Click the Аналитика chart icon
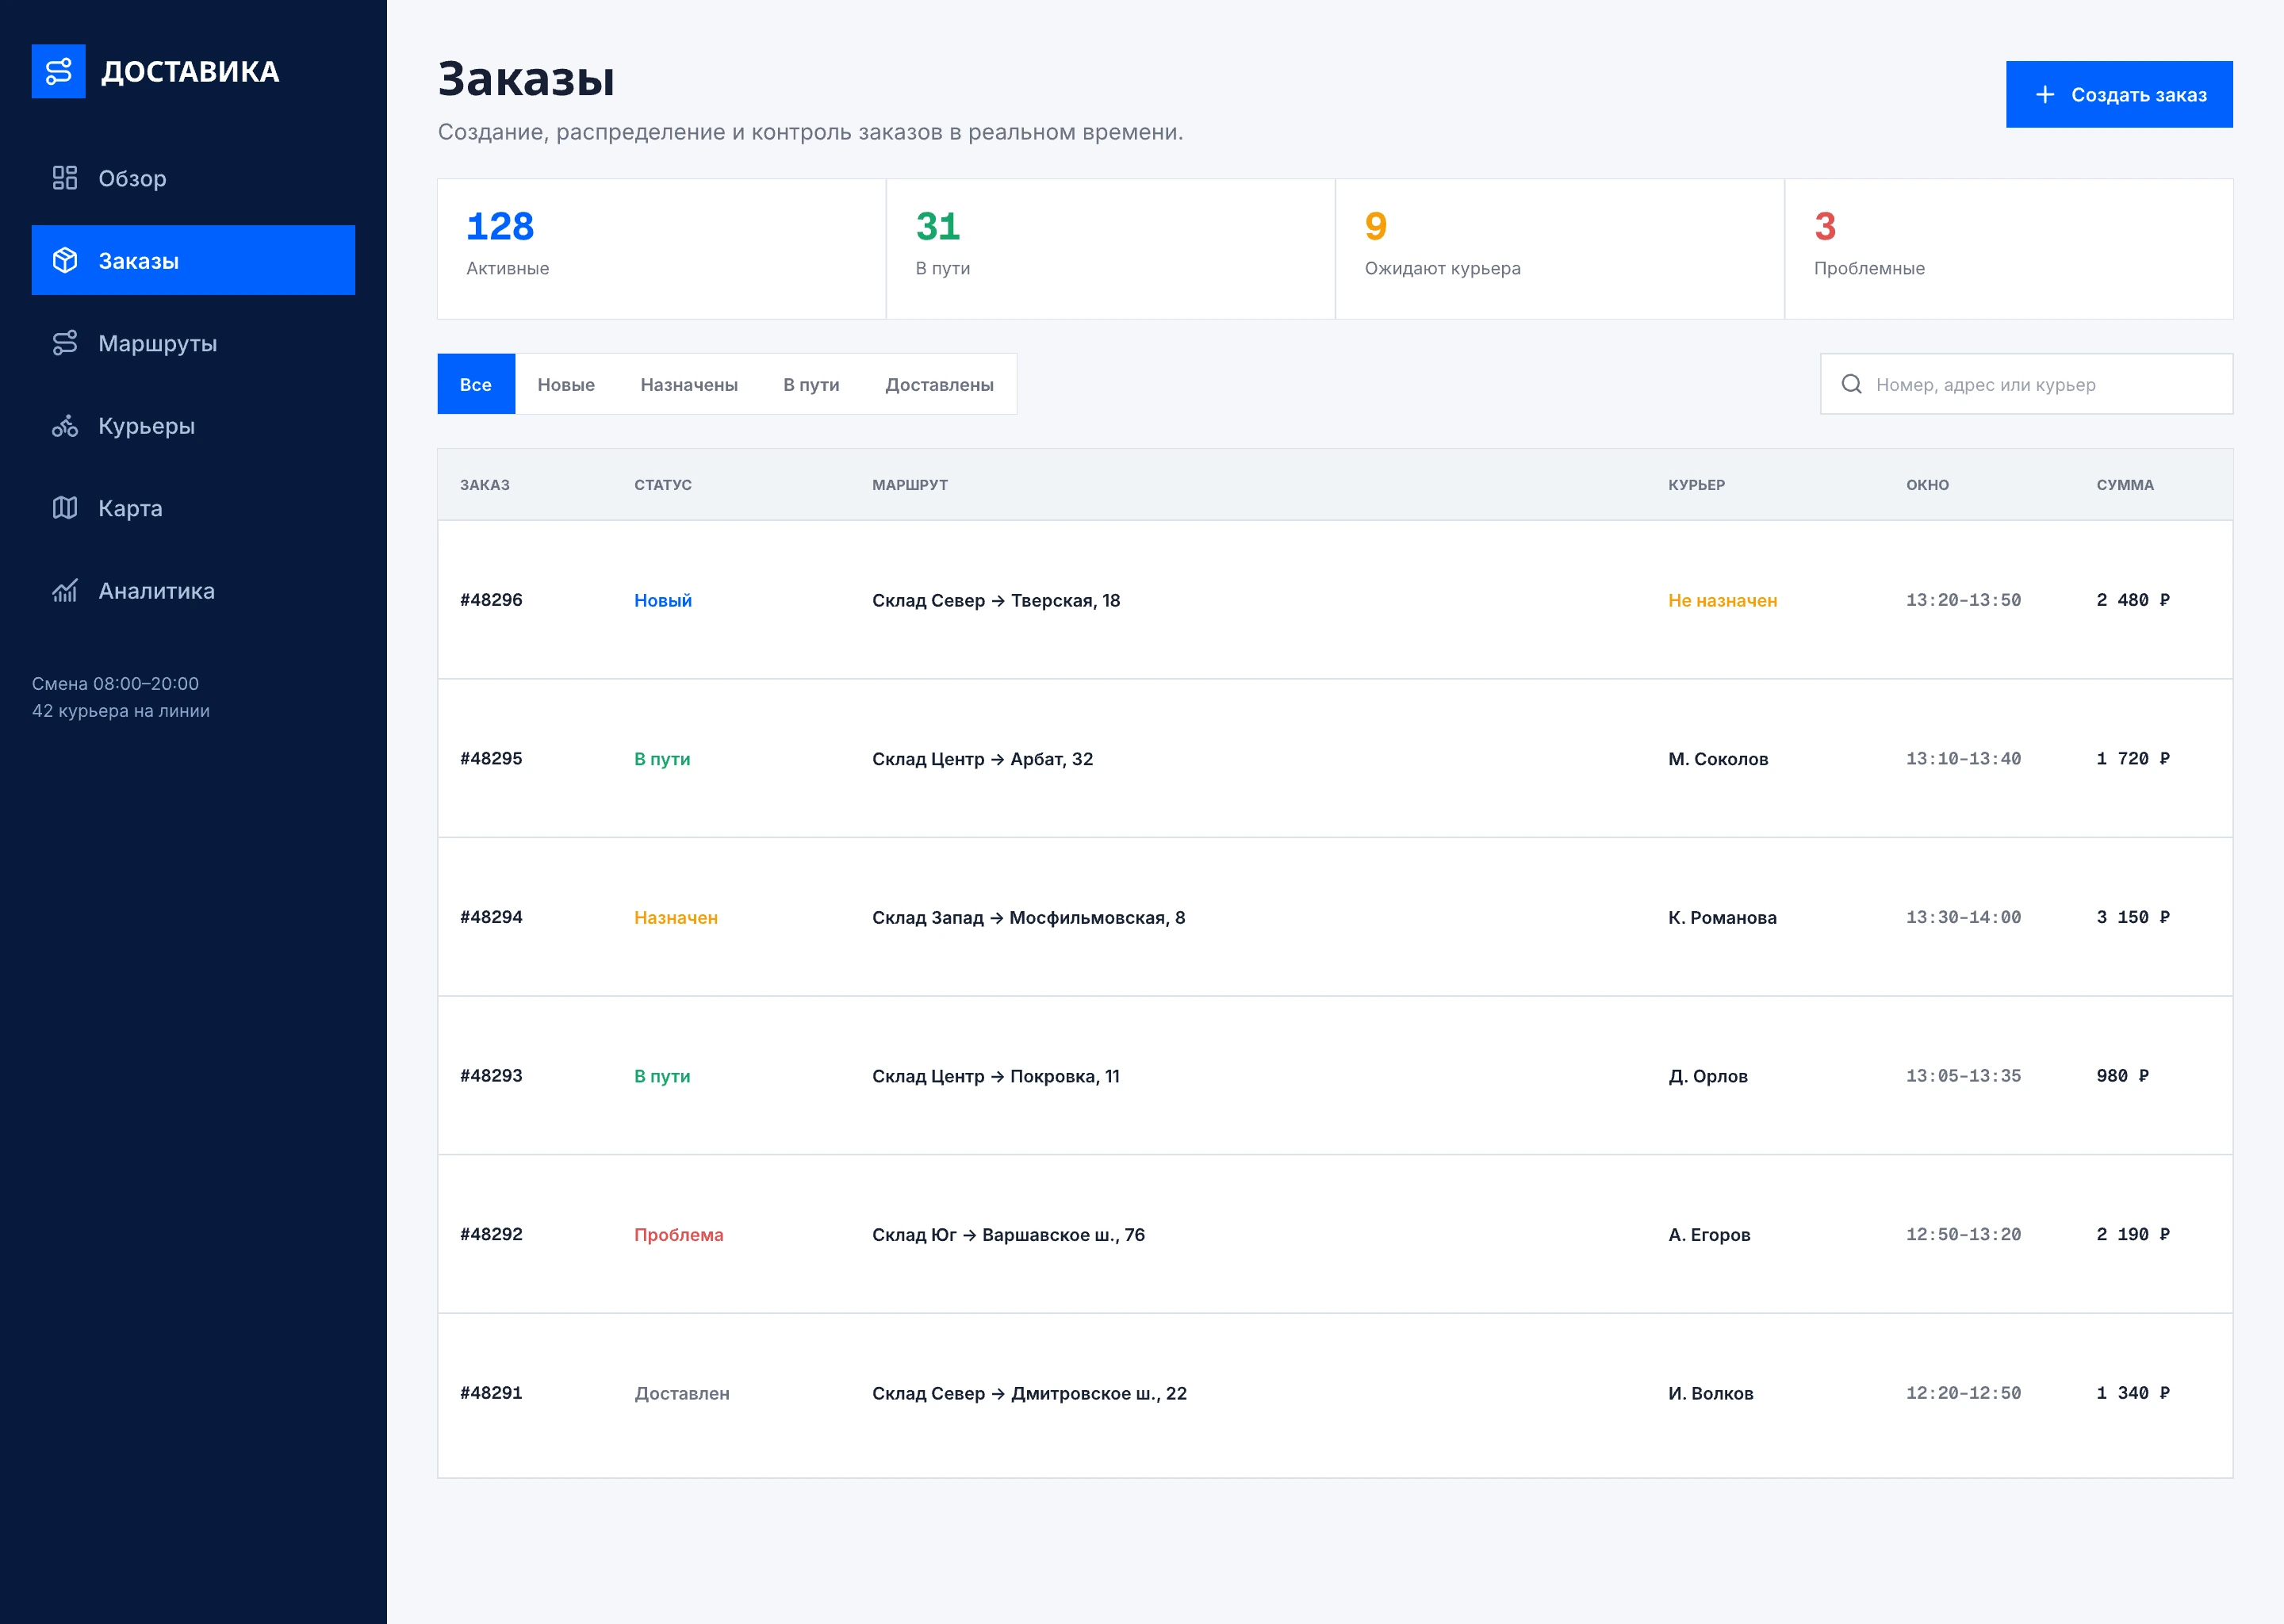The width and height of the screenshot is (2284, 1624). [65, 590]
